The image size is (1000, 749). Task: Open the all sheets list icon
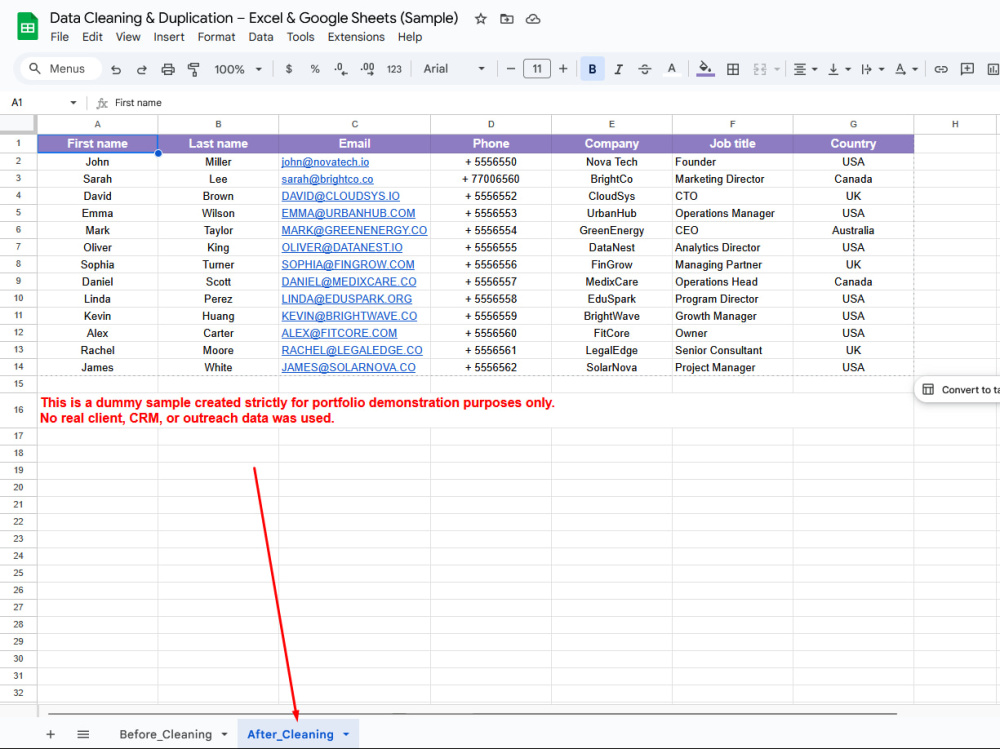tap(84, 734)
